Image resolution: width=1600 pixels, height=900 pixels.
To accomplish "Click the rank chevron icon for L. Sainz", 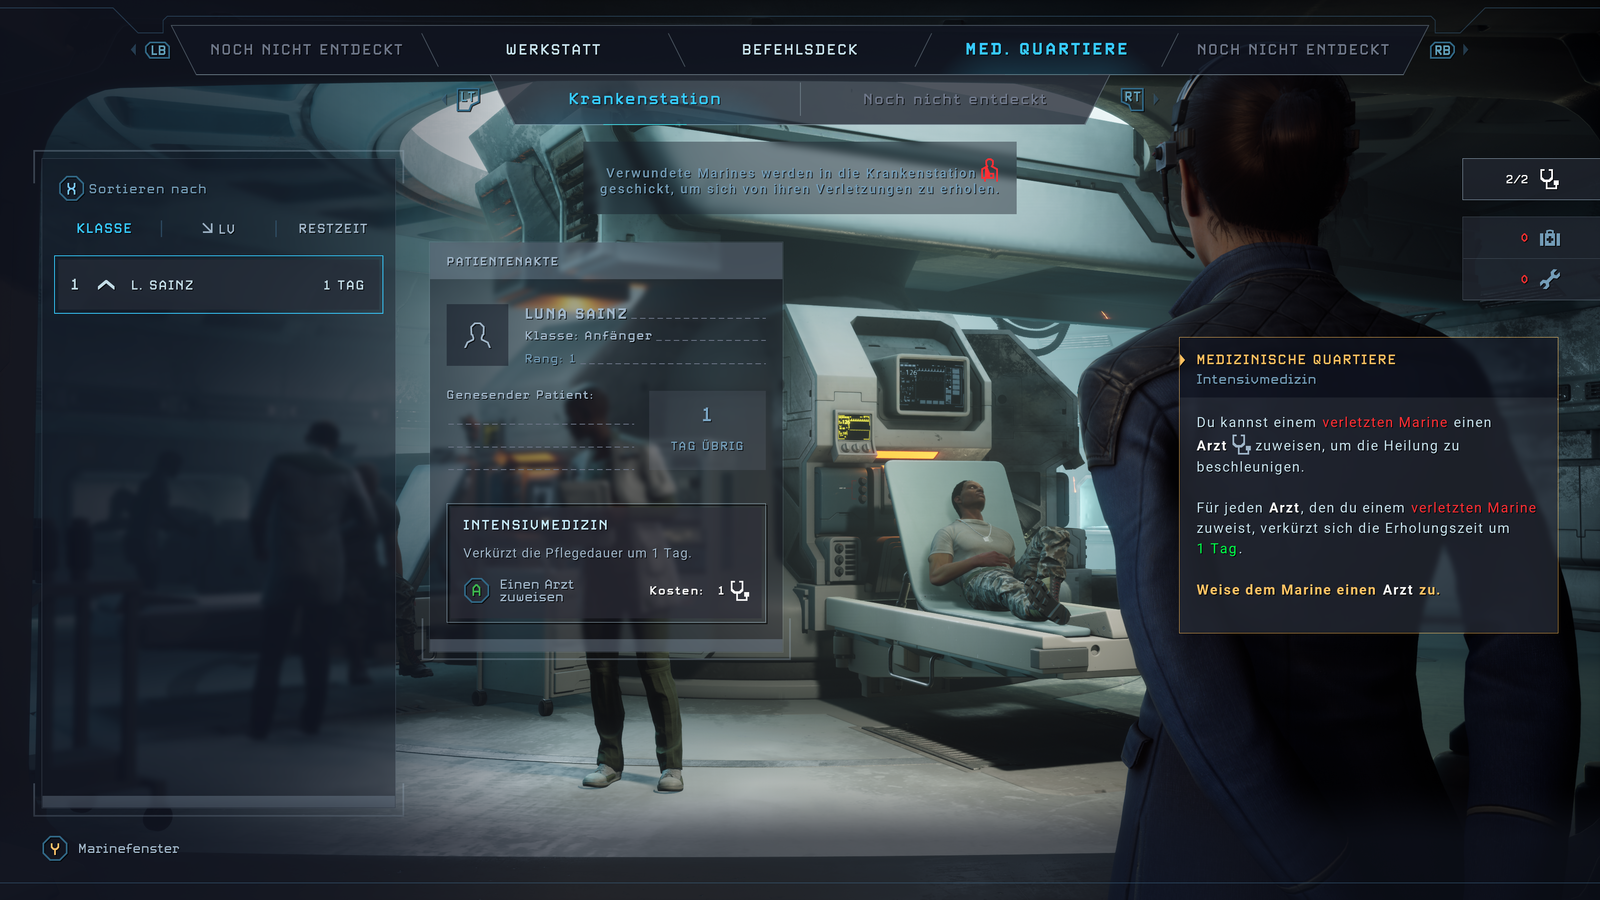I will 106,285.
